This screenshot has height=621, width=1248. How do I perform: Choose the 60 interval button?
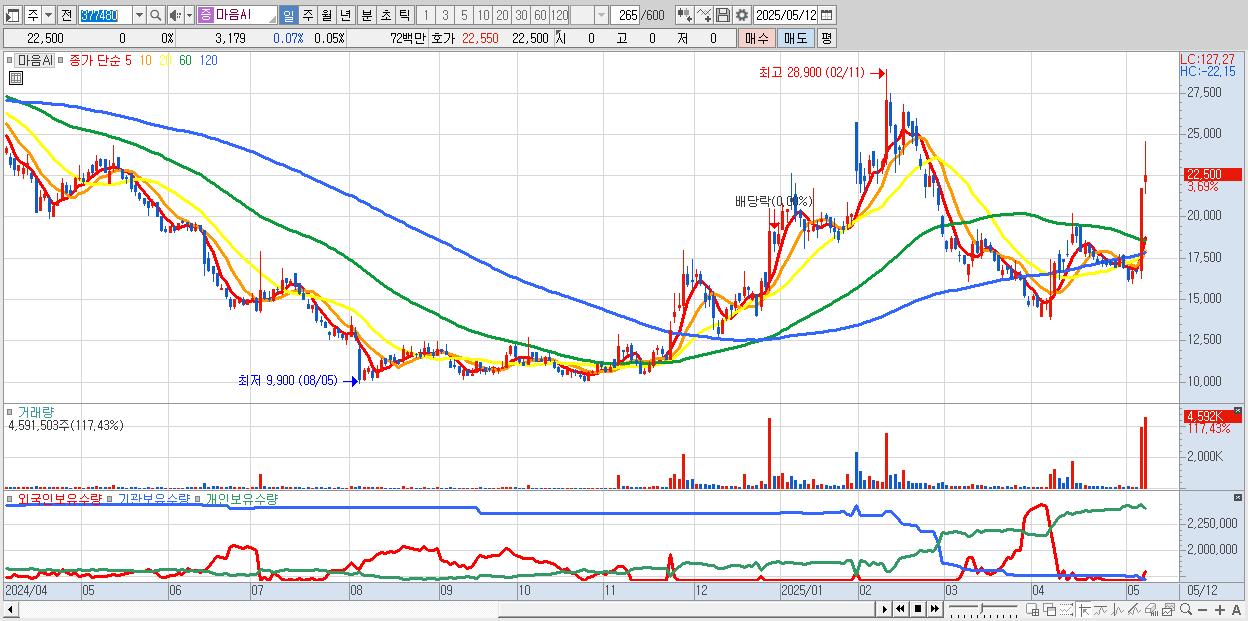pos(540,15)
